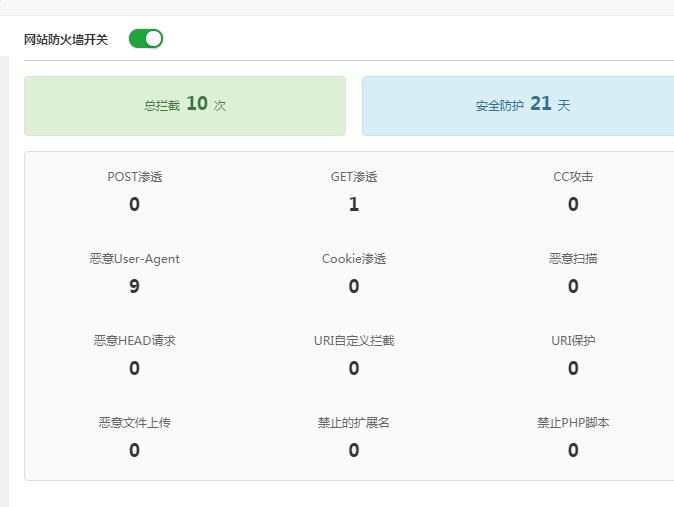The width and height of the screenshot is (674, 507).
Task: Toggle the 网站防火墙开关 switch off
Action: (x=146, y=39)
